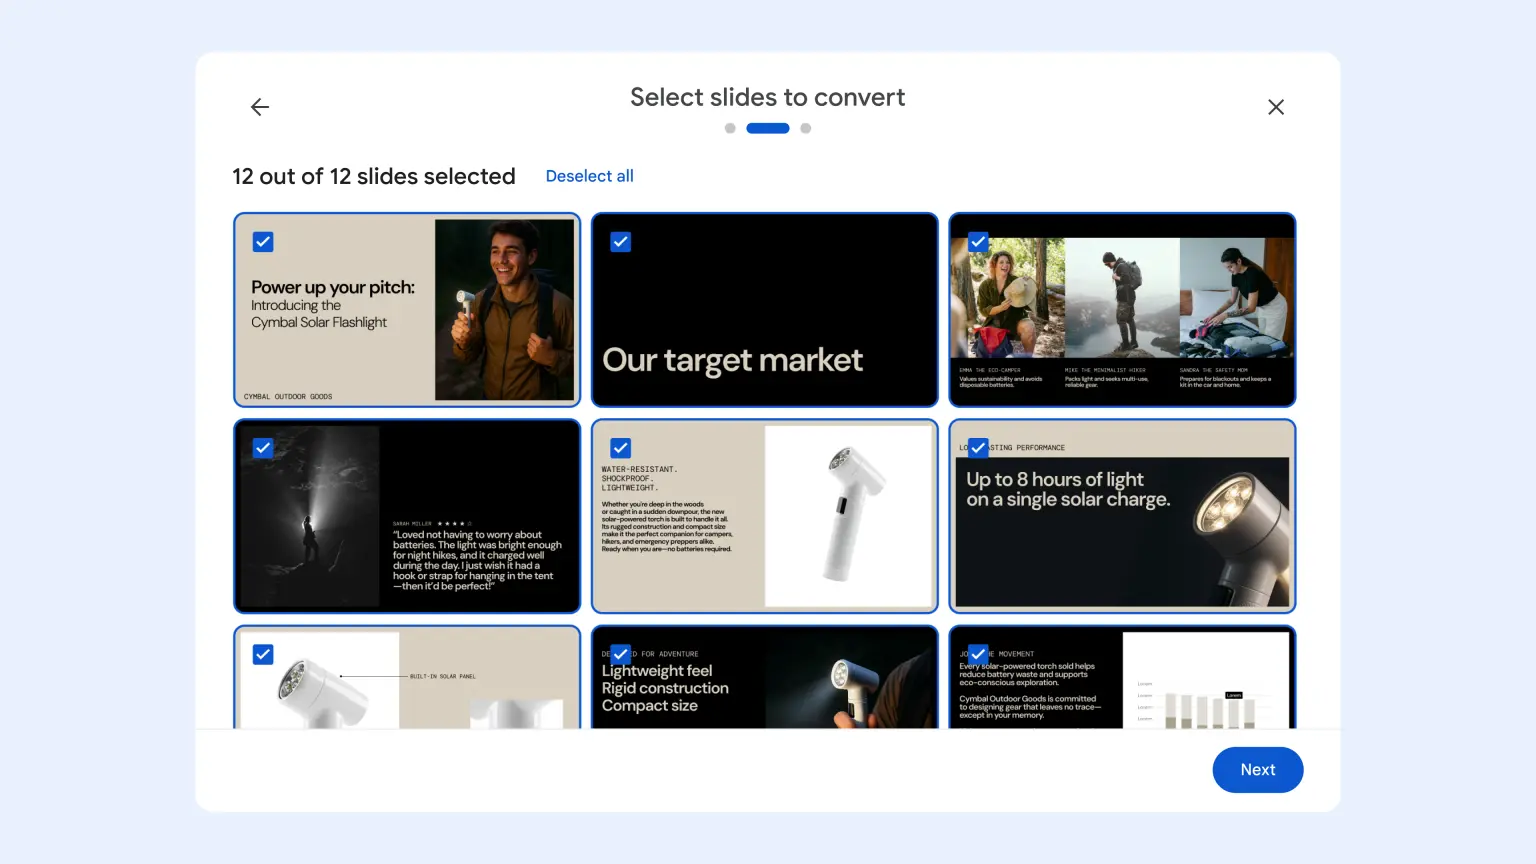Uncheck the Sarah Miller testimonial slide
This screenshot has width=1536, height=864.
click(263, 448)
